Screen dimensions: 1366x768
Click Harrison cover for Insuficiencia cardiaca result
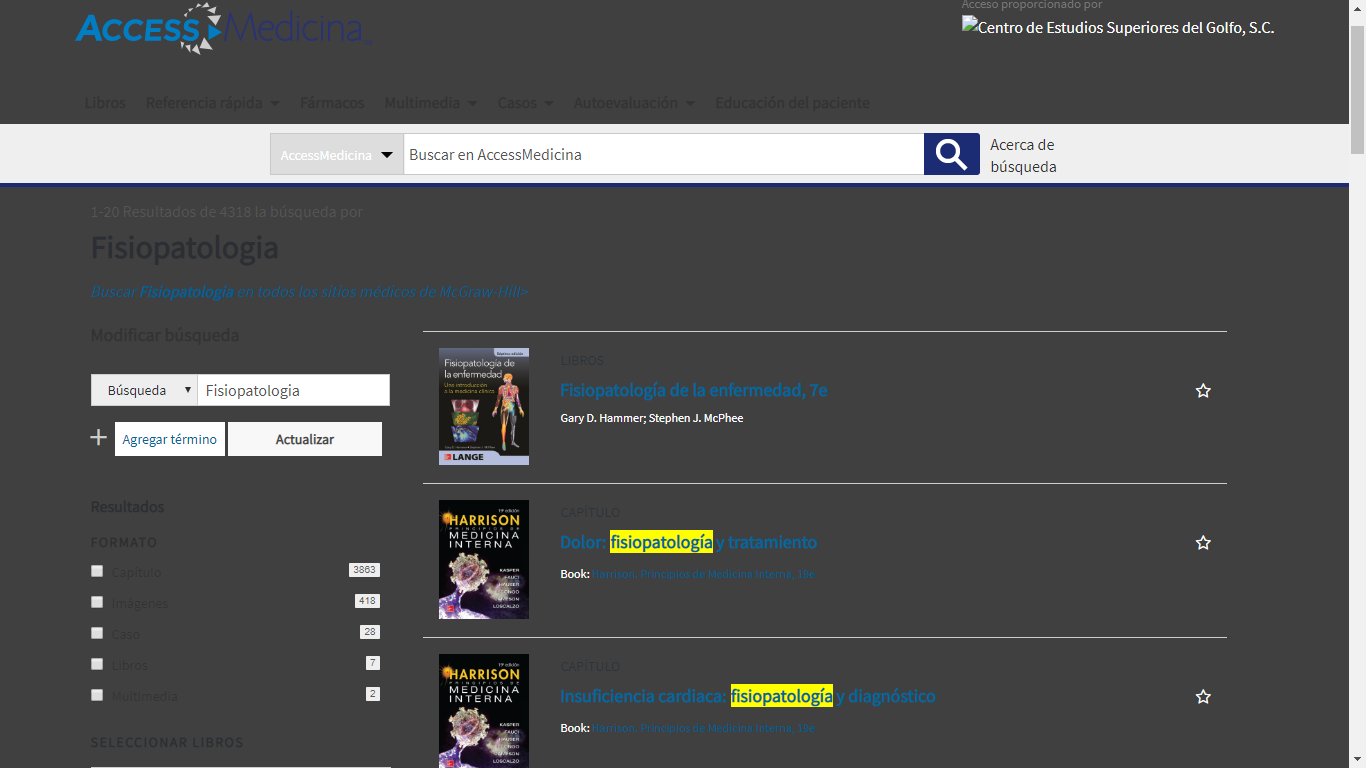[484, 711]
